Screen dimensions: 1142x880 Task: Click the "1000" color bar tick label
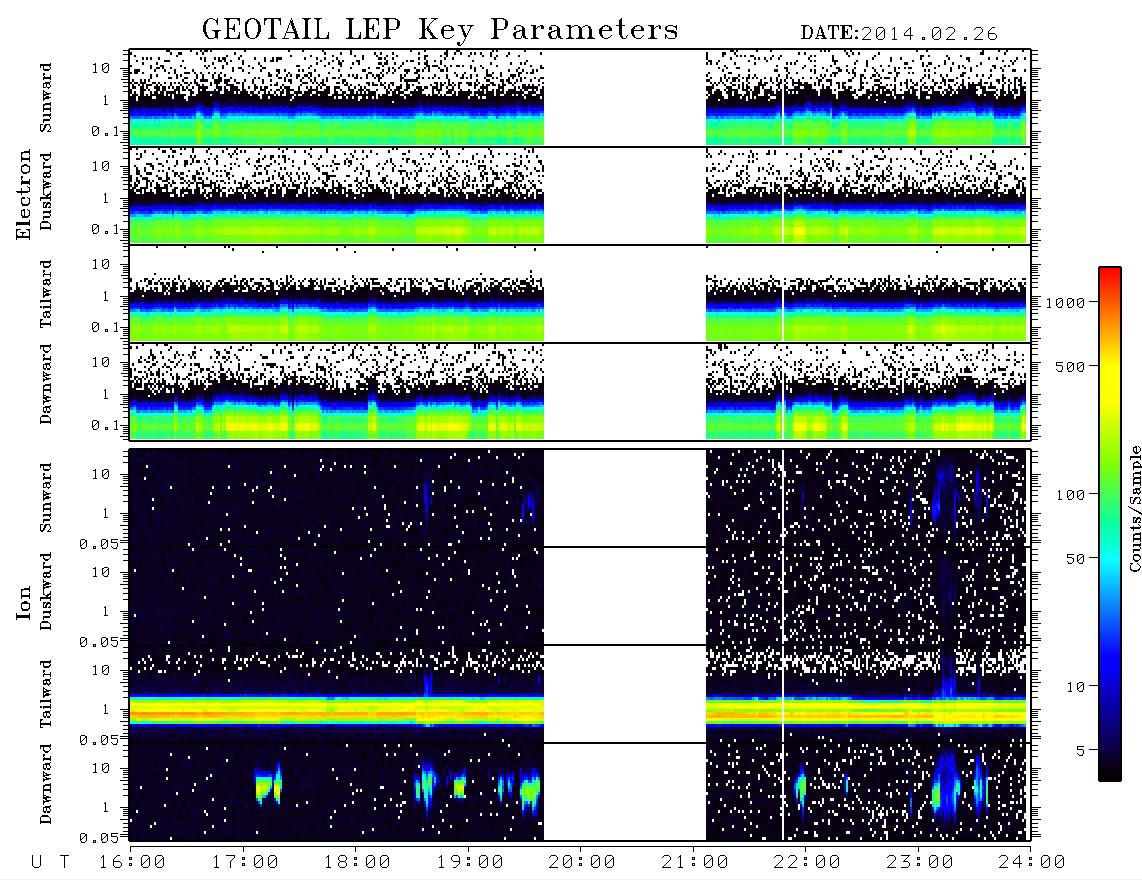[1065, 302]
